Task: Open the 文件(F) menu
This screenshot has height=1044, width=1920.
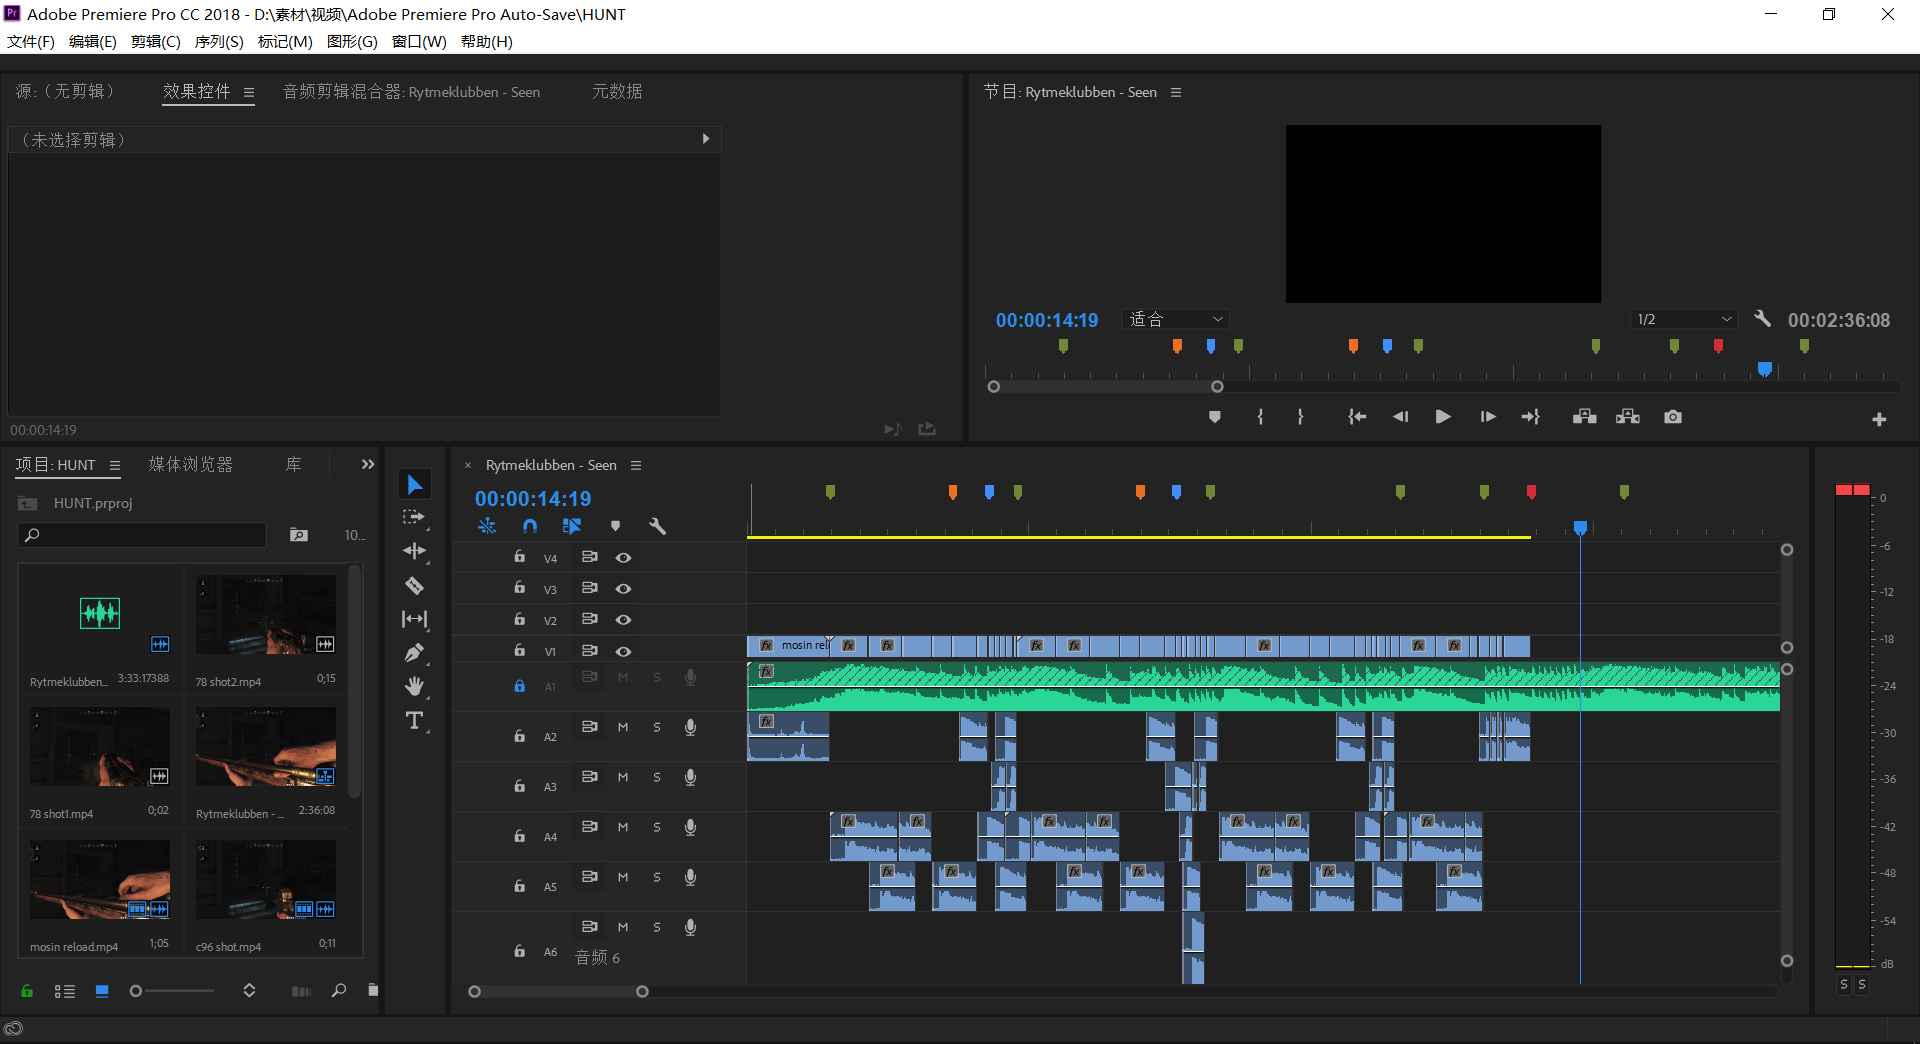Action: [x=31, y=41]
